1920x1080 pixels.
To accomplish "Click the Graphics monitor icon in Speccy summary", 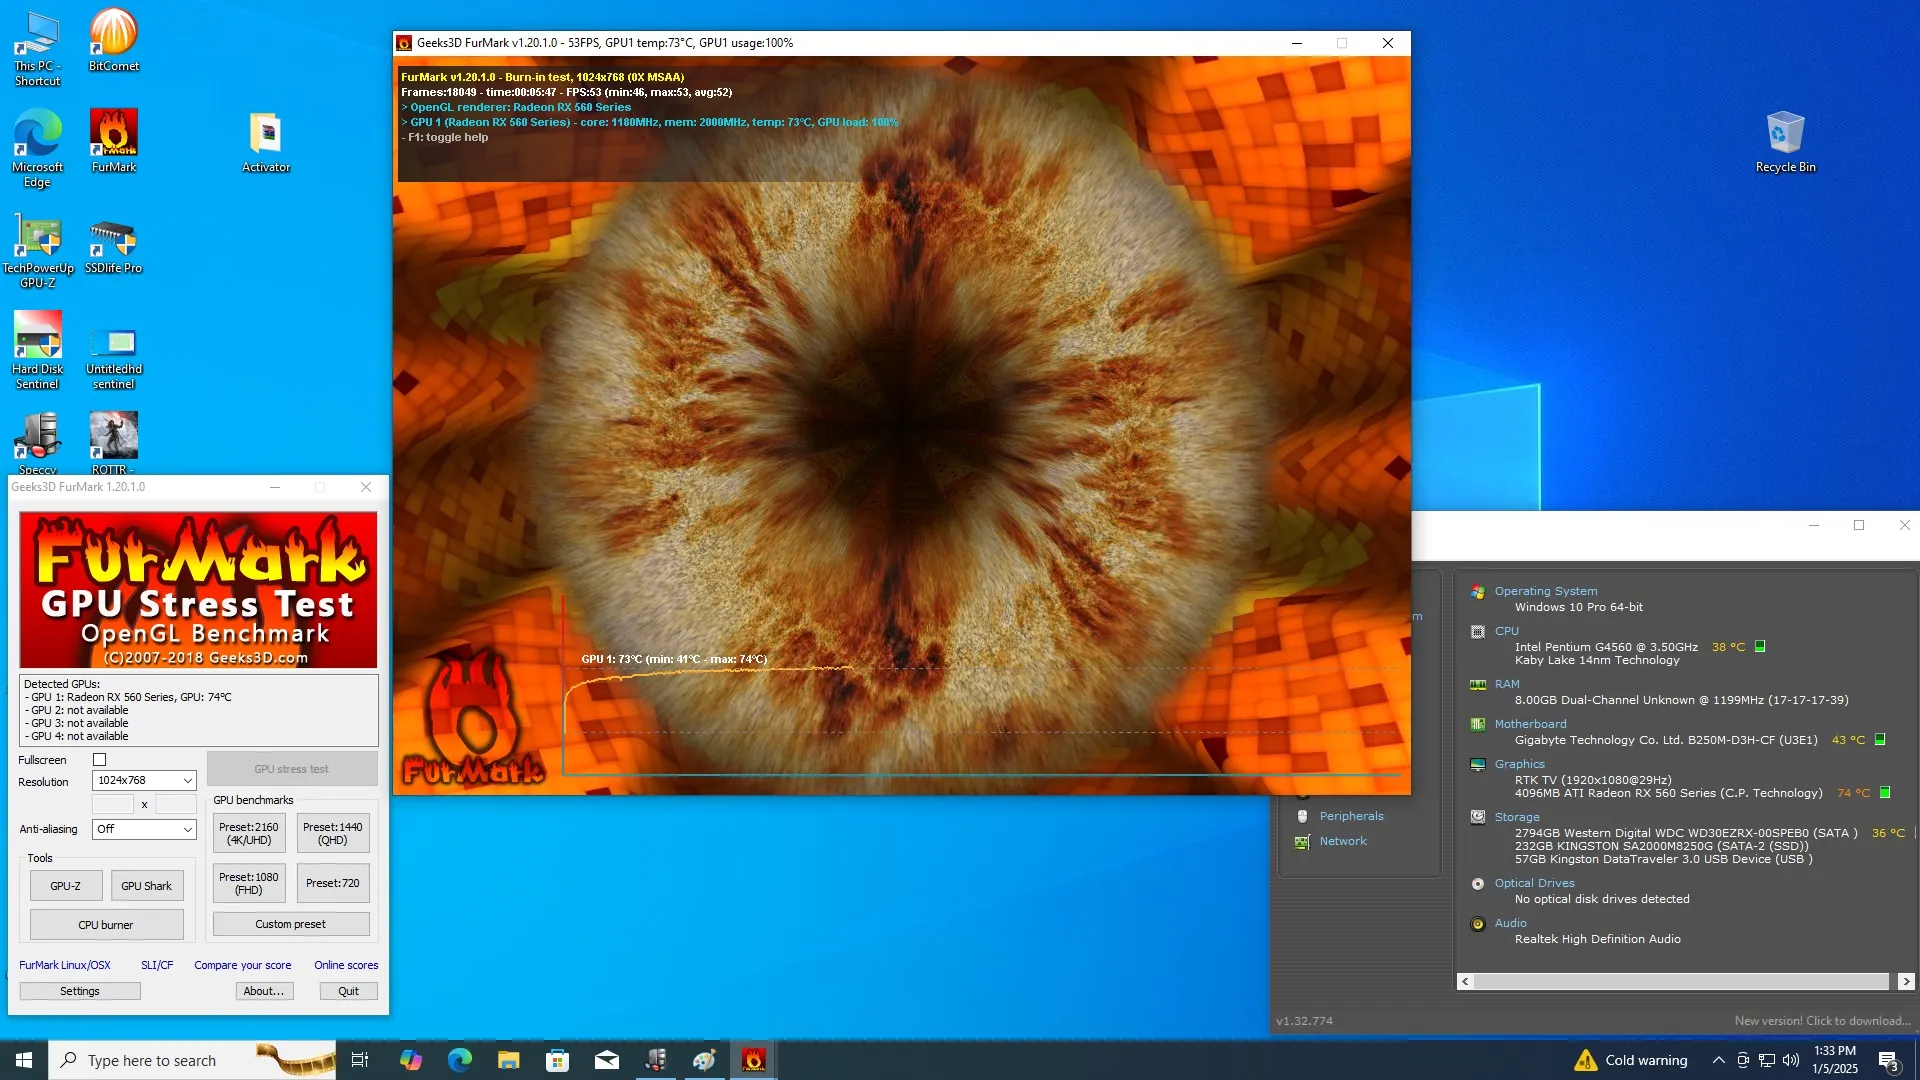I will [1477, 765].
